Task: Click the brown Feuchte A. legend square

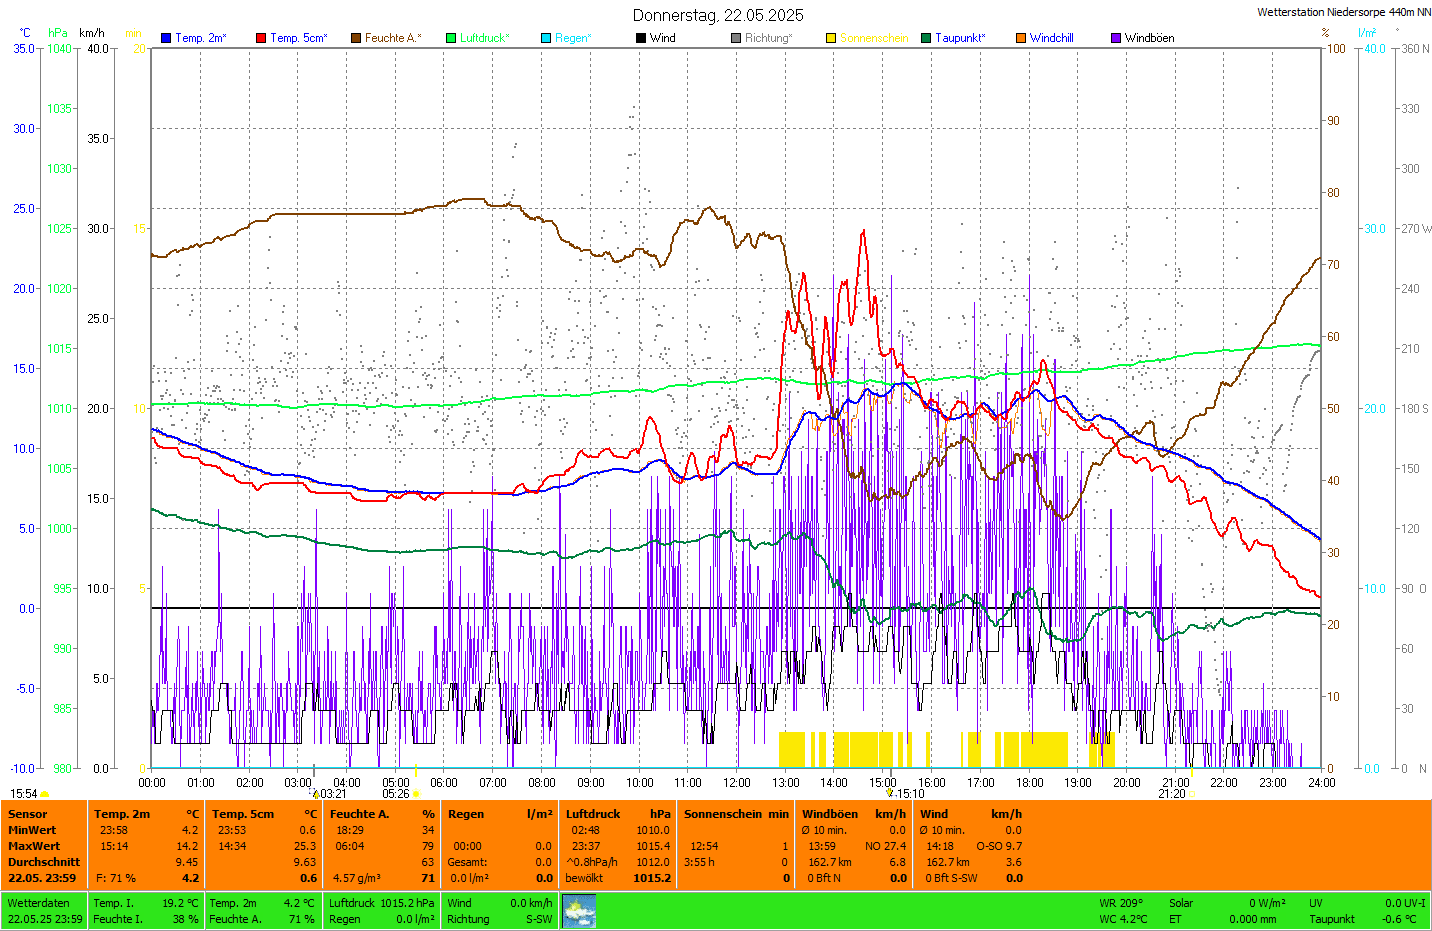Action: click(356, 38)
